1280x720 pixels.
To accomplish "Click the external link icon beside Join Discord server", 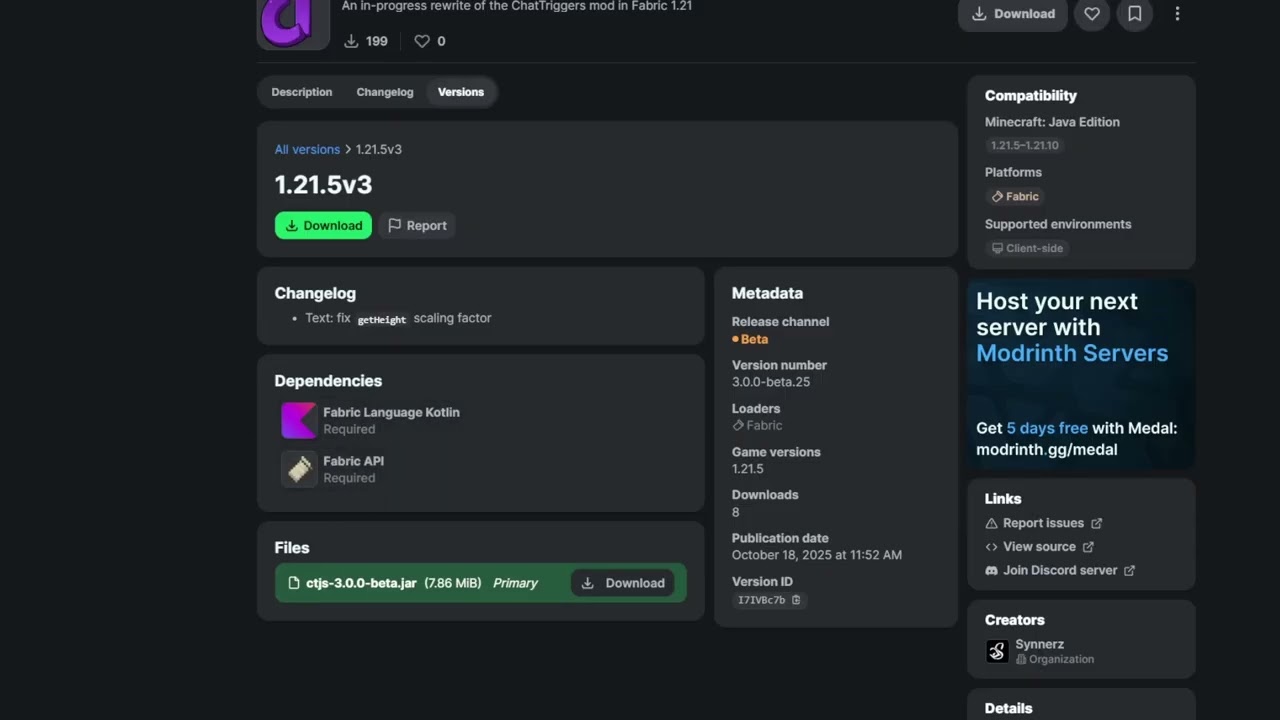I will [x=1129, y=570].
